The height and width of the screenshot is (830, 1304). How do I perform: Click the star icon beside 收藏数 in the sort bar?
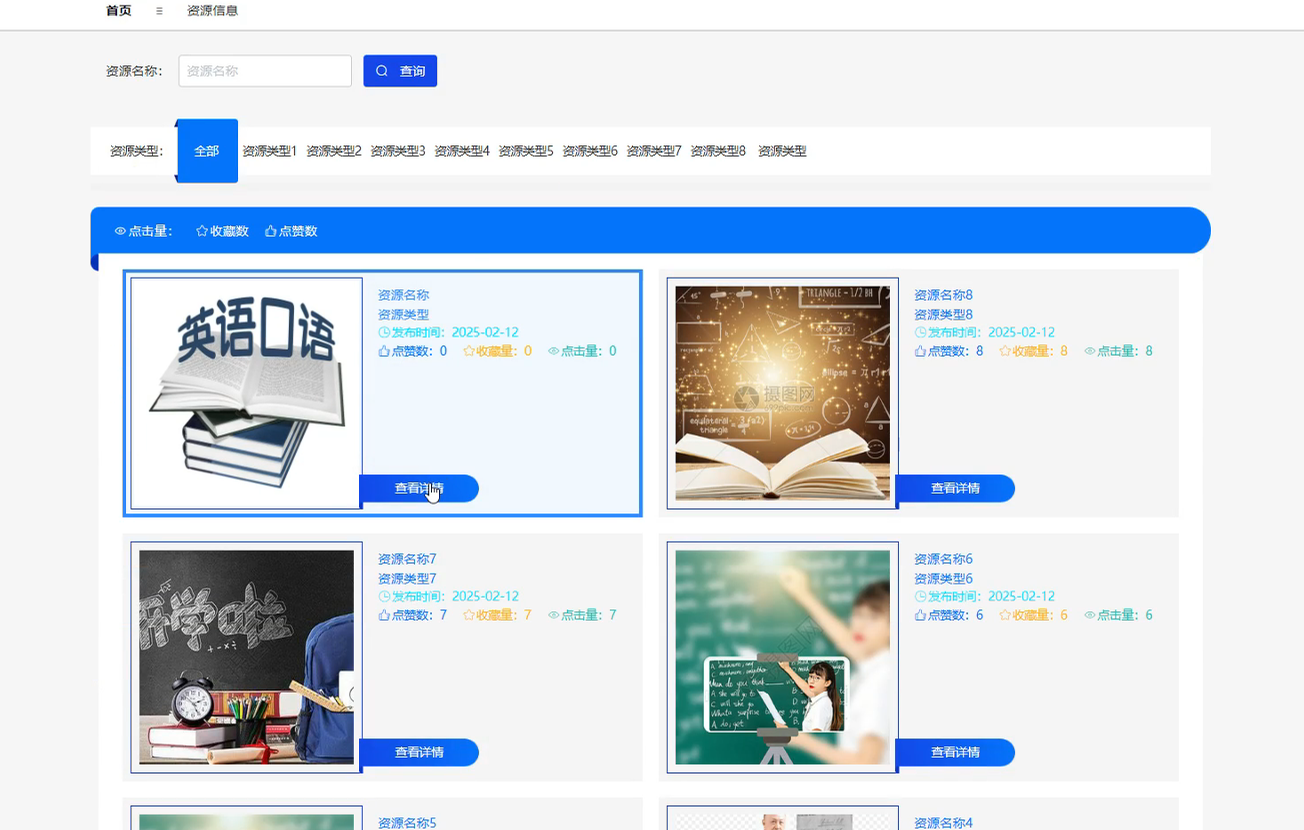(x=202, y=231)
